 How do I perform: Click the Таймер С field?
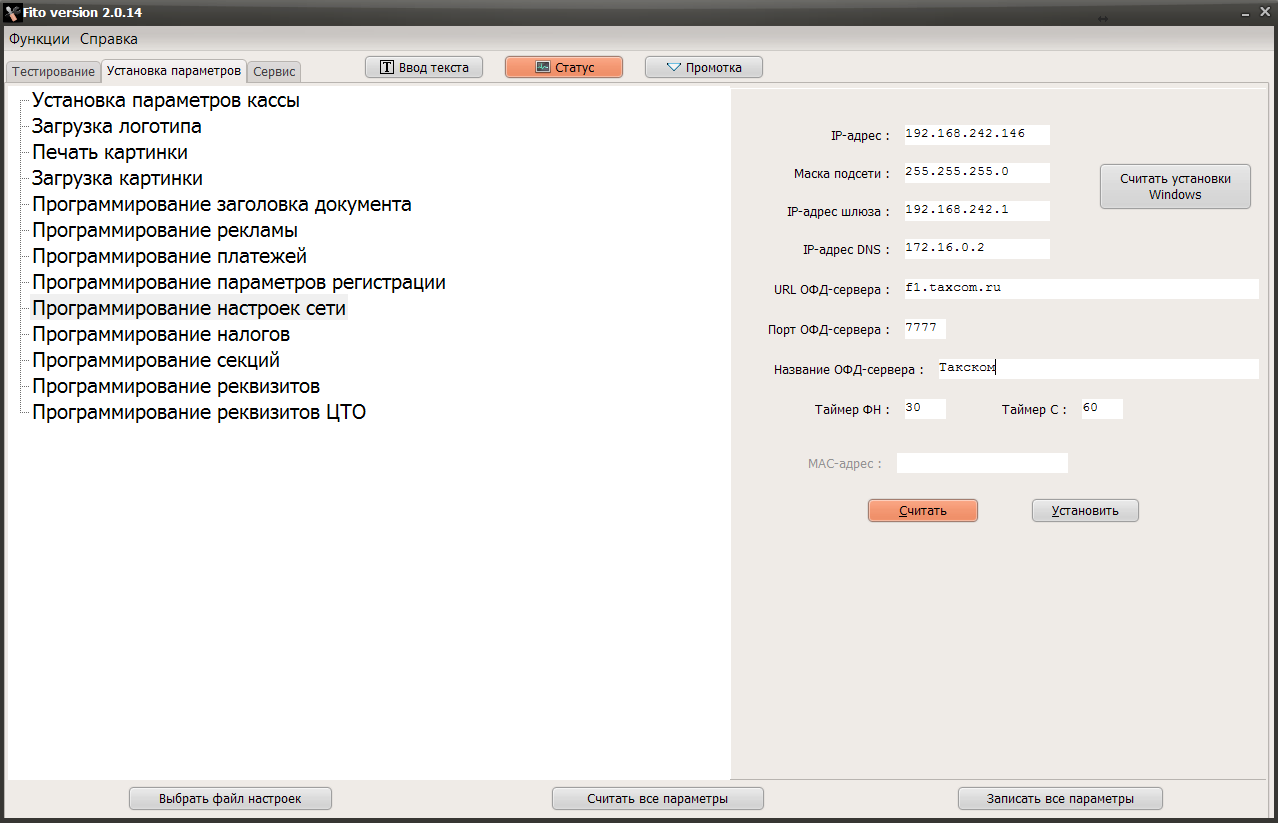1102,409
